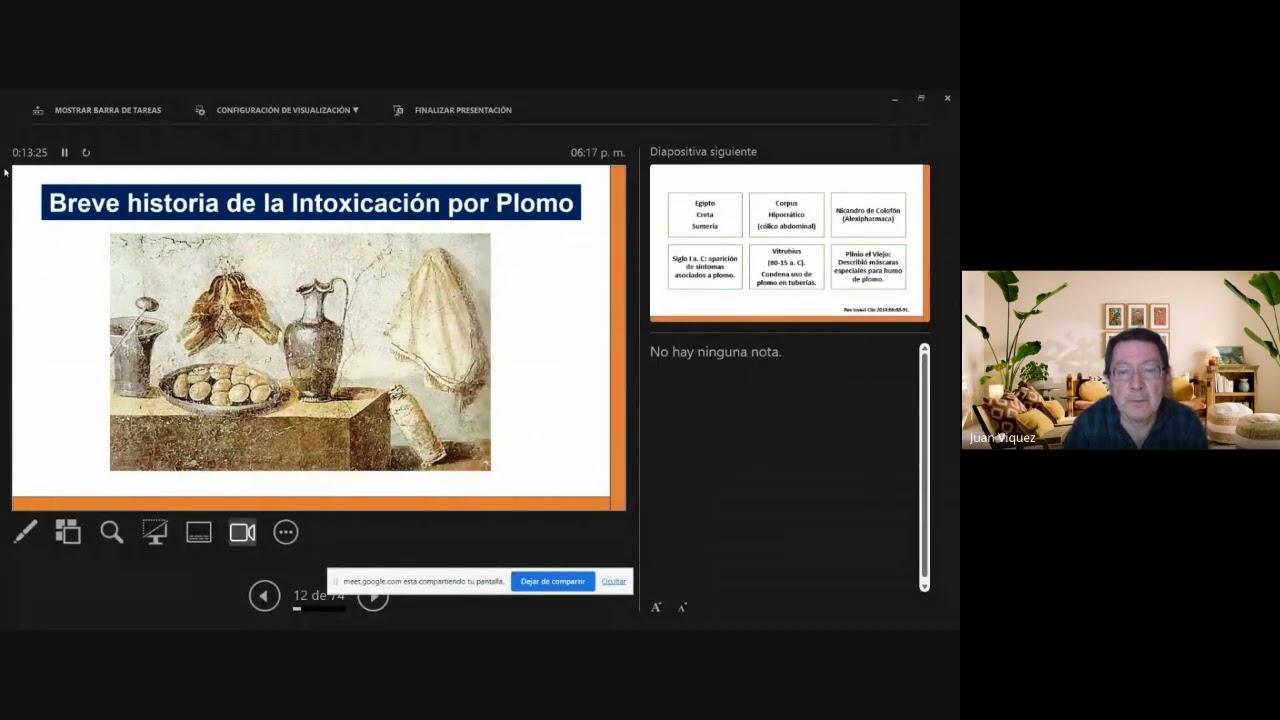
Task: Click Juan Viquez video tile
Action: (x=1121, y=360)
